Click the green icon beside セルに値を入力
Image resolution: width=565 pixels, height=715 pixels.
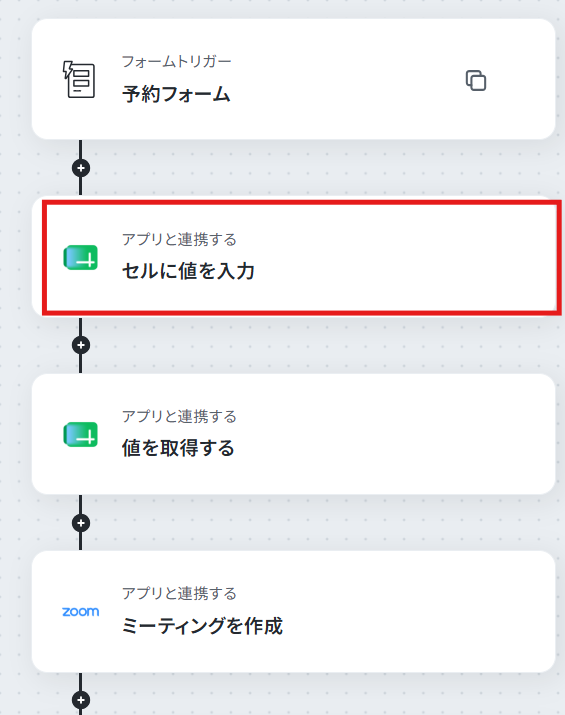[81, 258]
